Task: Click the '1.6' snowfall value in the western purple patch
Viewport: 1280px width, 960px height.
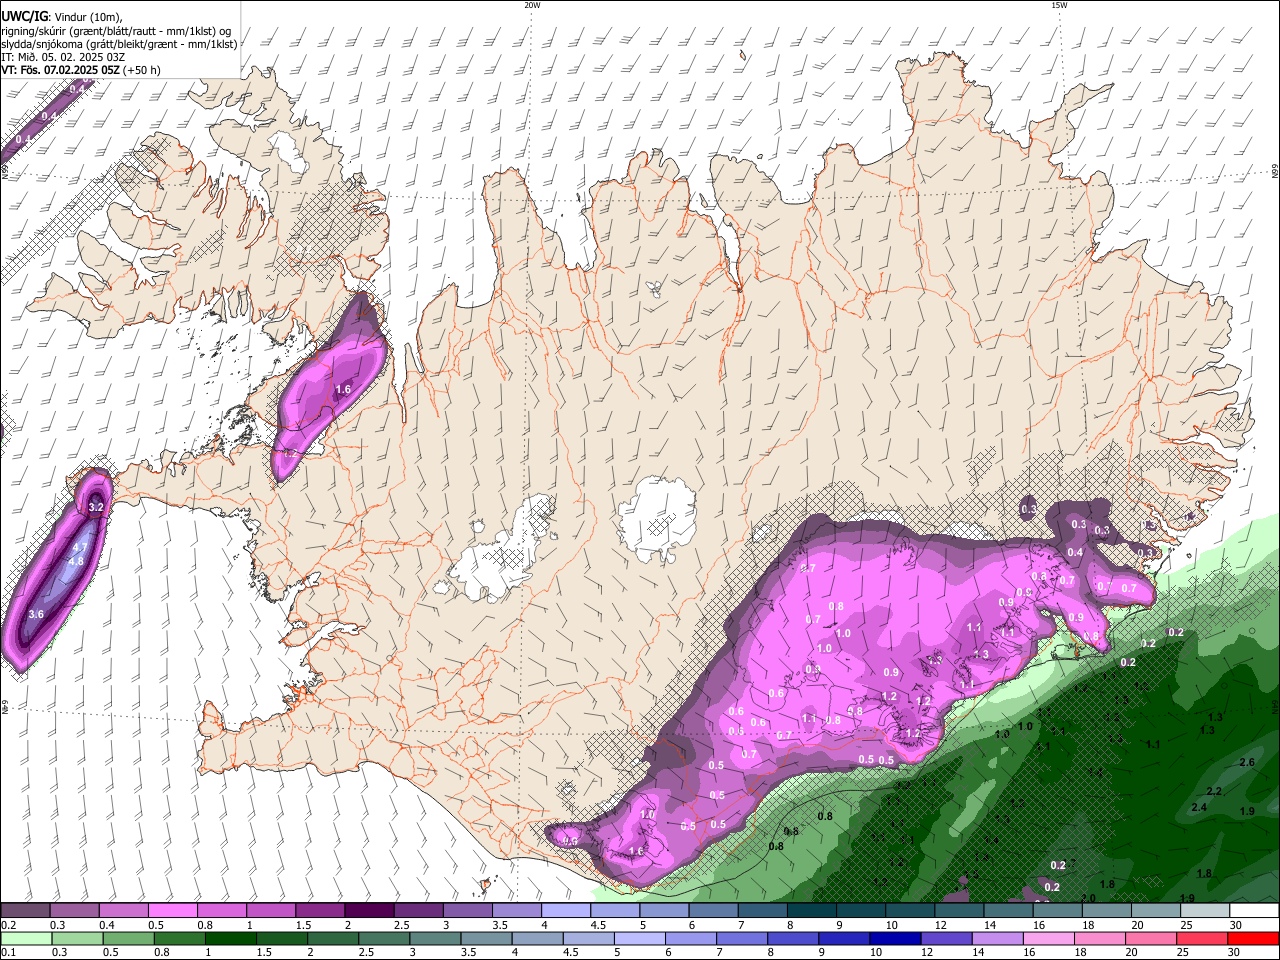Action: [x=343, y=389]
